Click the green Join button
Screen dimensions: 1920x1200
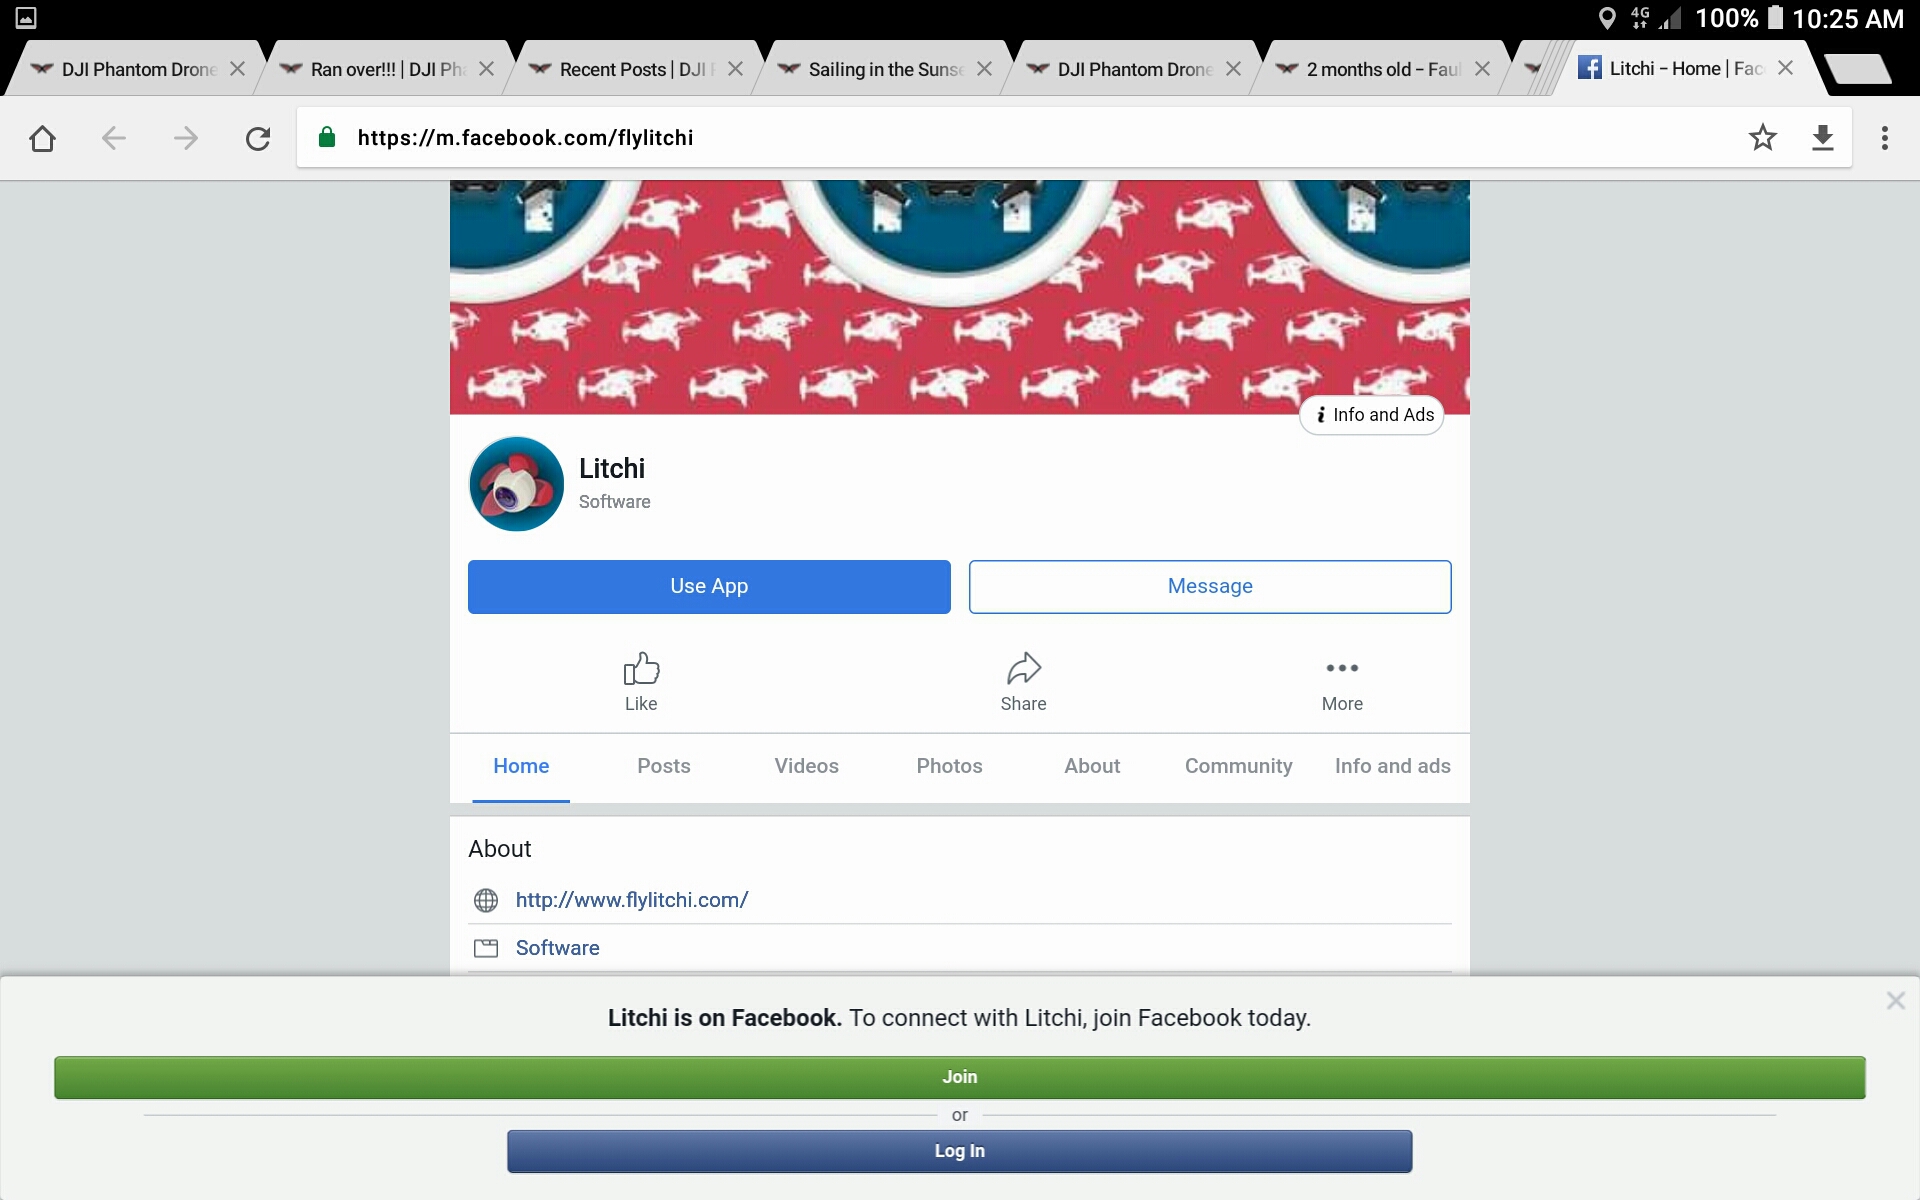tap(959, 1077)
